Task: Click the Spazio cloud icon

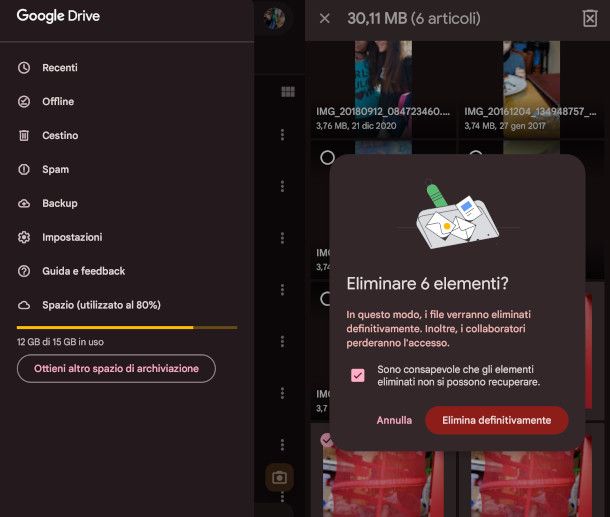Action: pos(24,305)
